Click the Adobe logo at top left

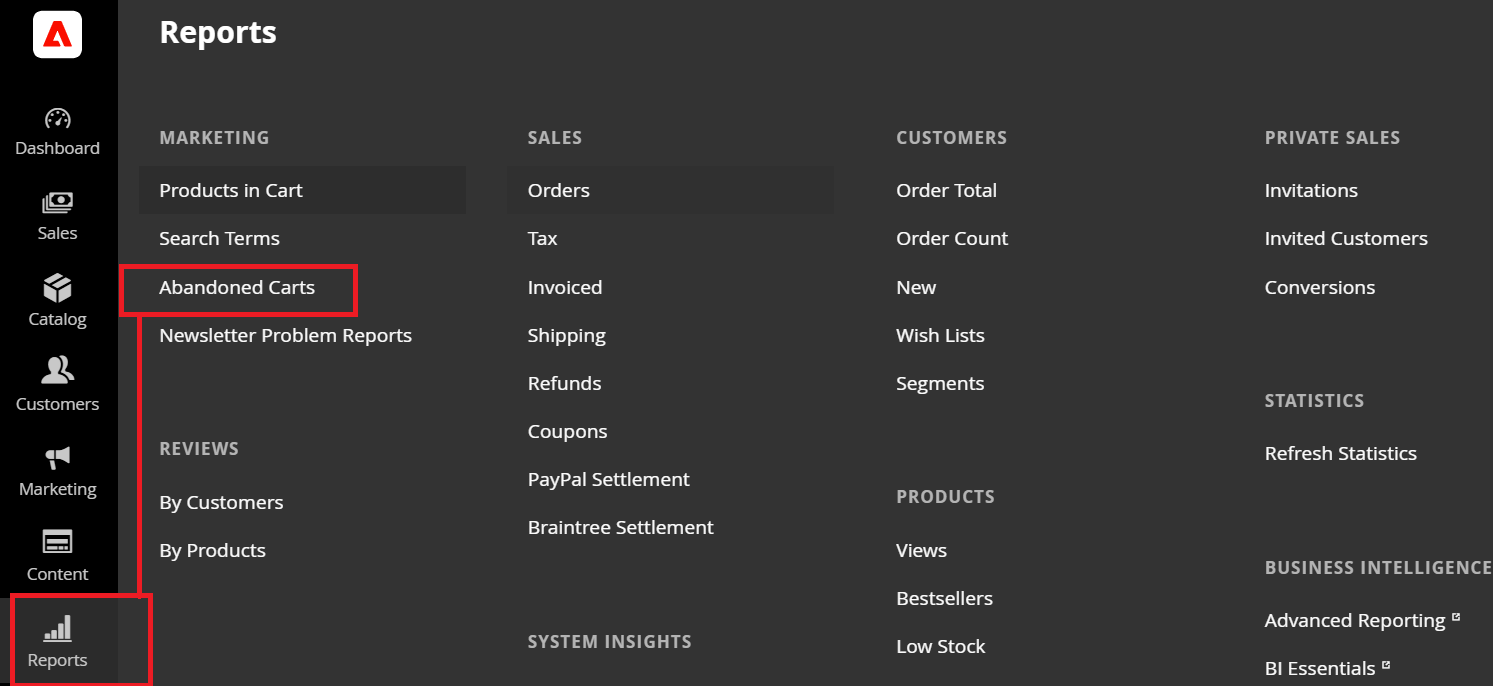[57, 34]
